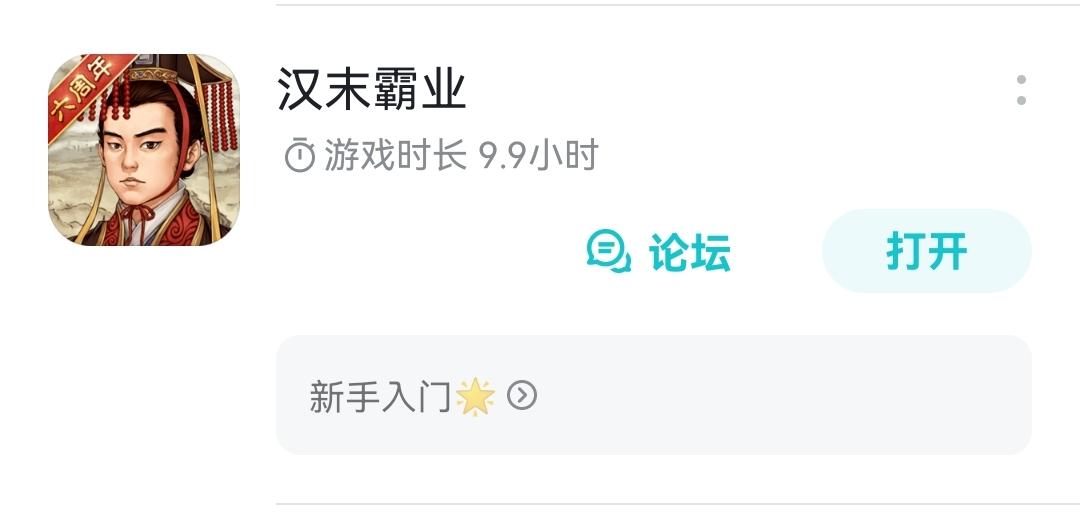Viewport: 1080px width, 525px height.
Task: Select the 汉末霸业 game title
Action: tap(372, 90)
